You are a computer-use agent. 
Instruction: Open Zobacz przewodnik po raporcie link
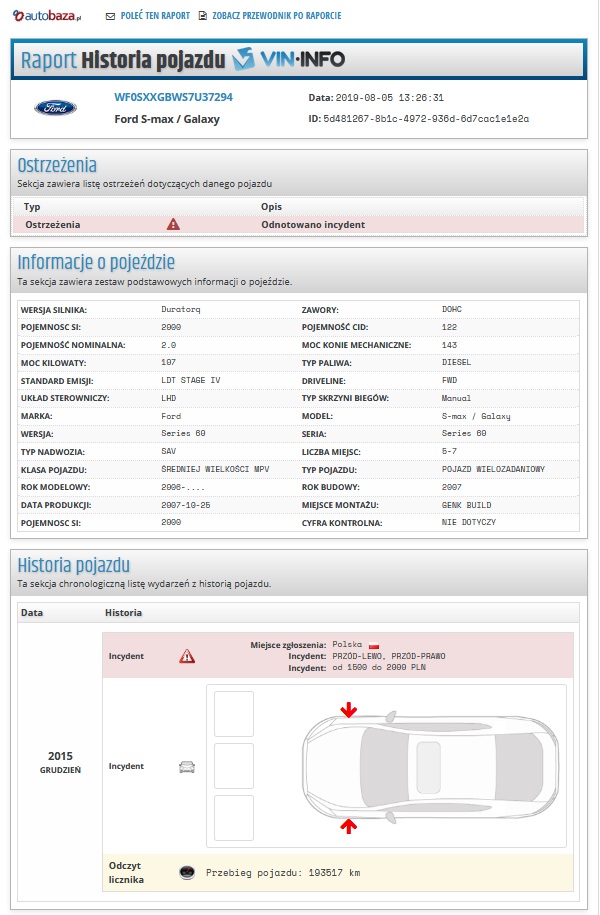277,16
